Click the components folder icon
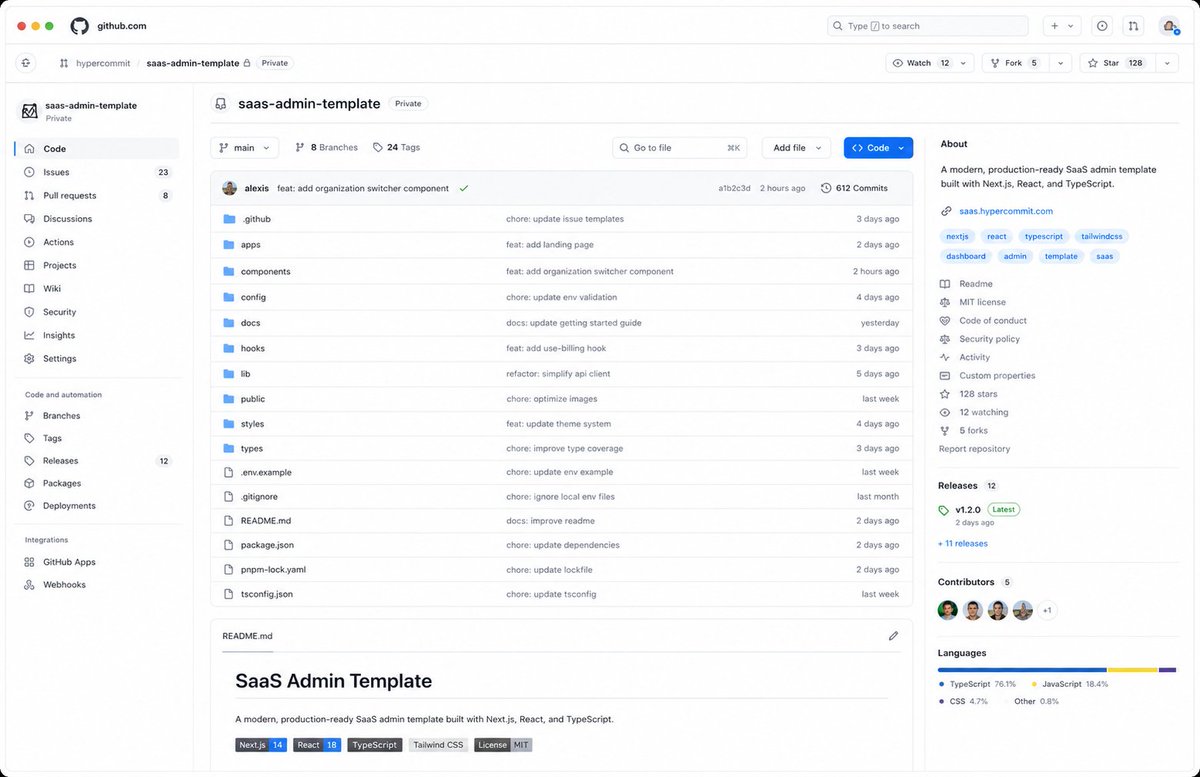The image size is (1200, 777). pos(229,271)
